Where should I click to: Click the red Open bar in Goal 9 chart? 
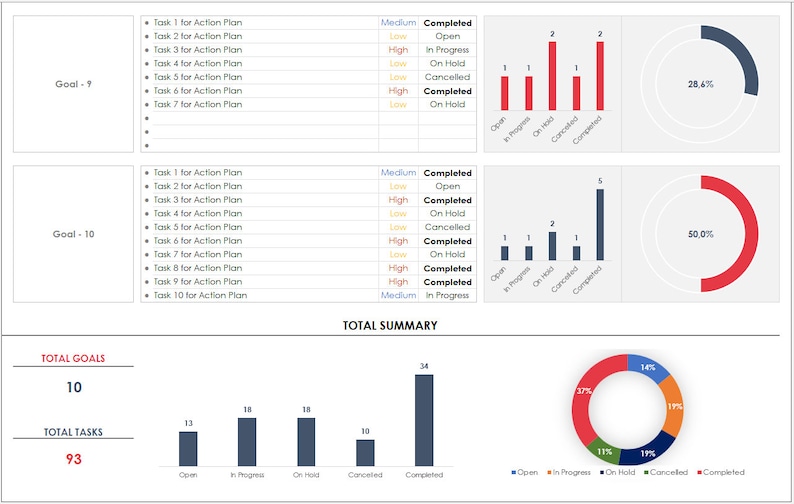pyautogui.click(x=505, y=93)
